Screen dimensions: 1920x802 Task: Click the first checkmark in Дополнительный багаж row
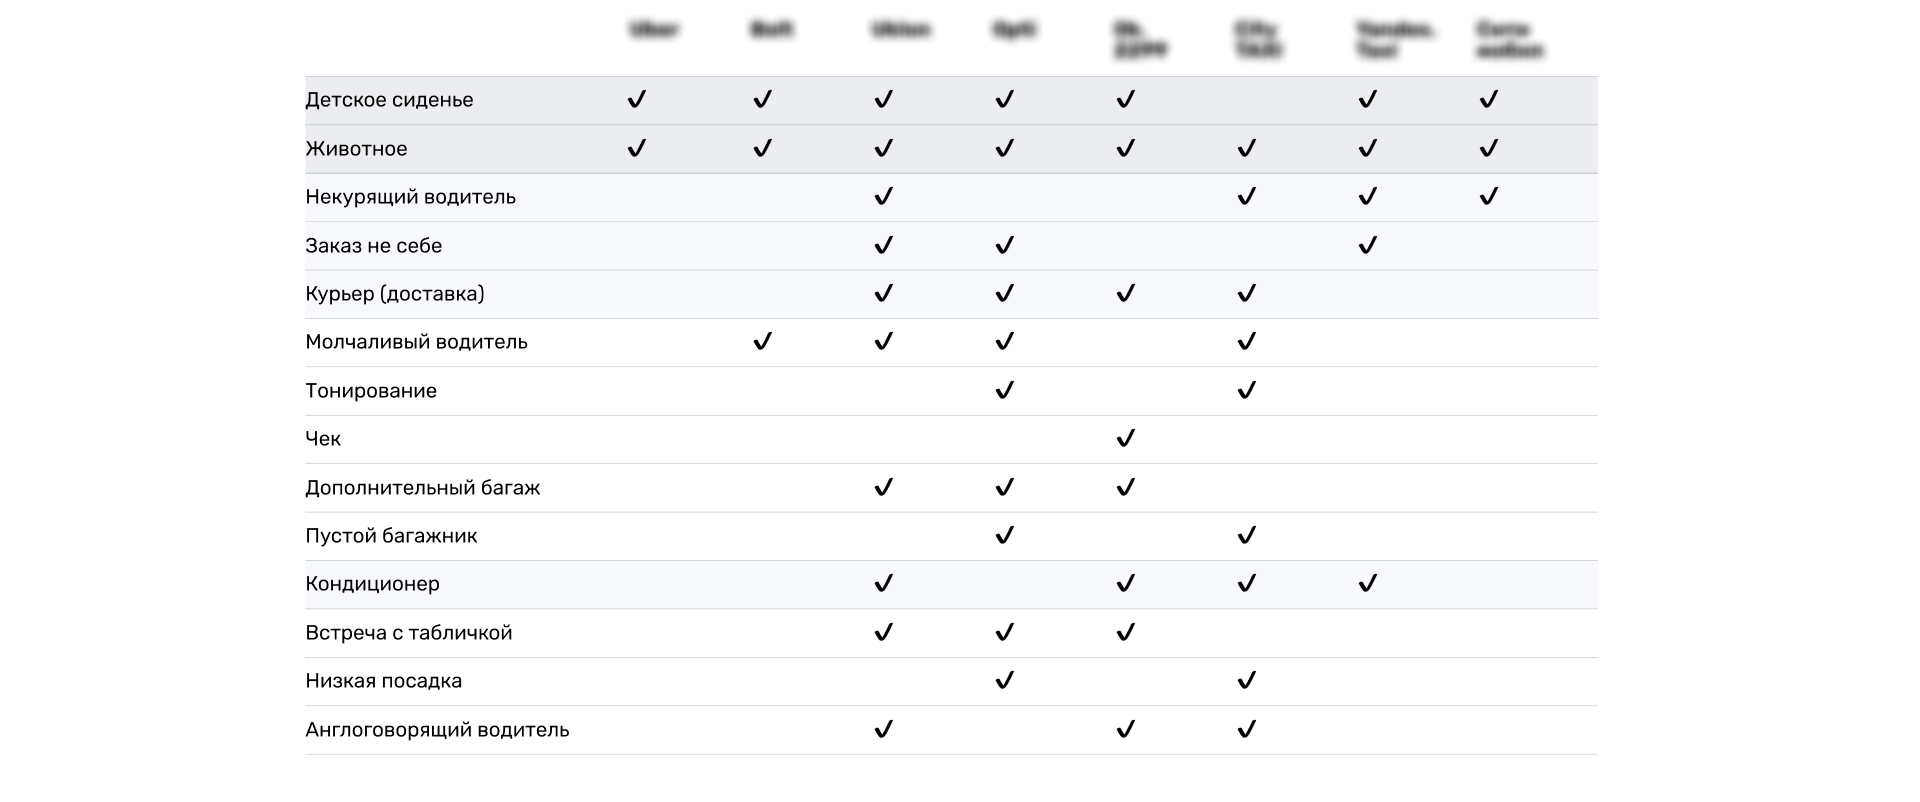(883, 487)
